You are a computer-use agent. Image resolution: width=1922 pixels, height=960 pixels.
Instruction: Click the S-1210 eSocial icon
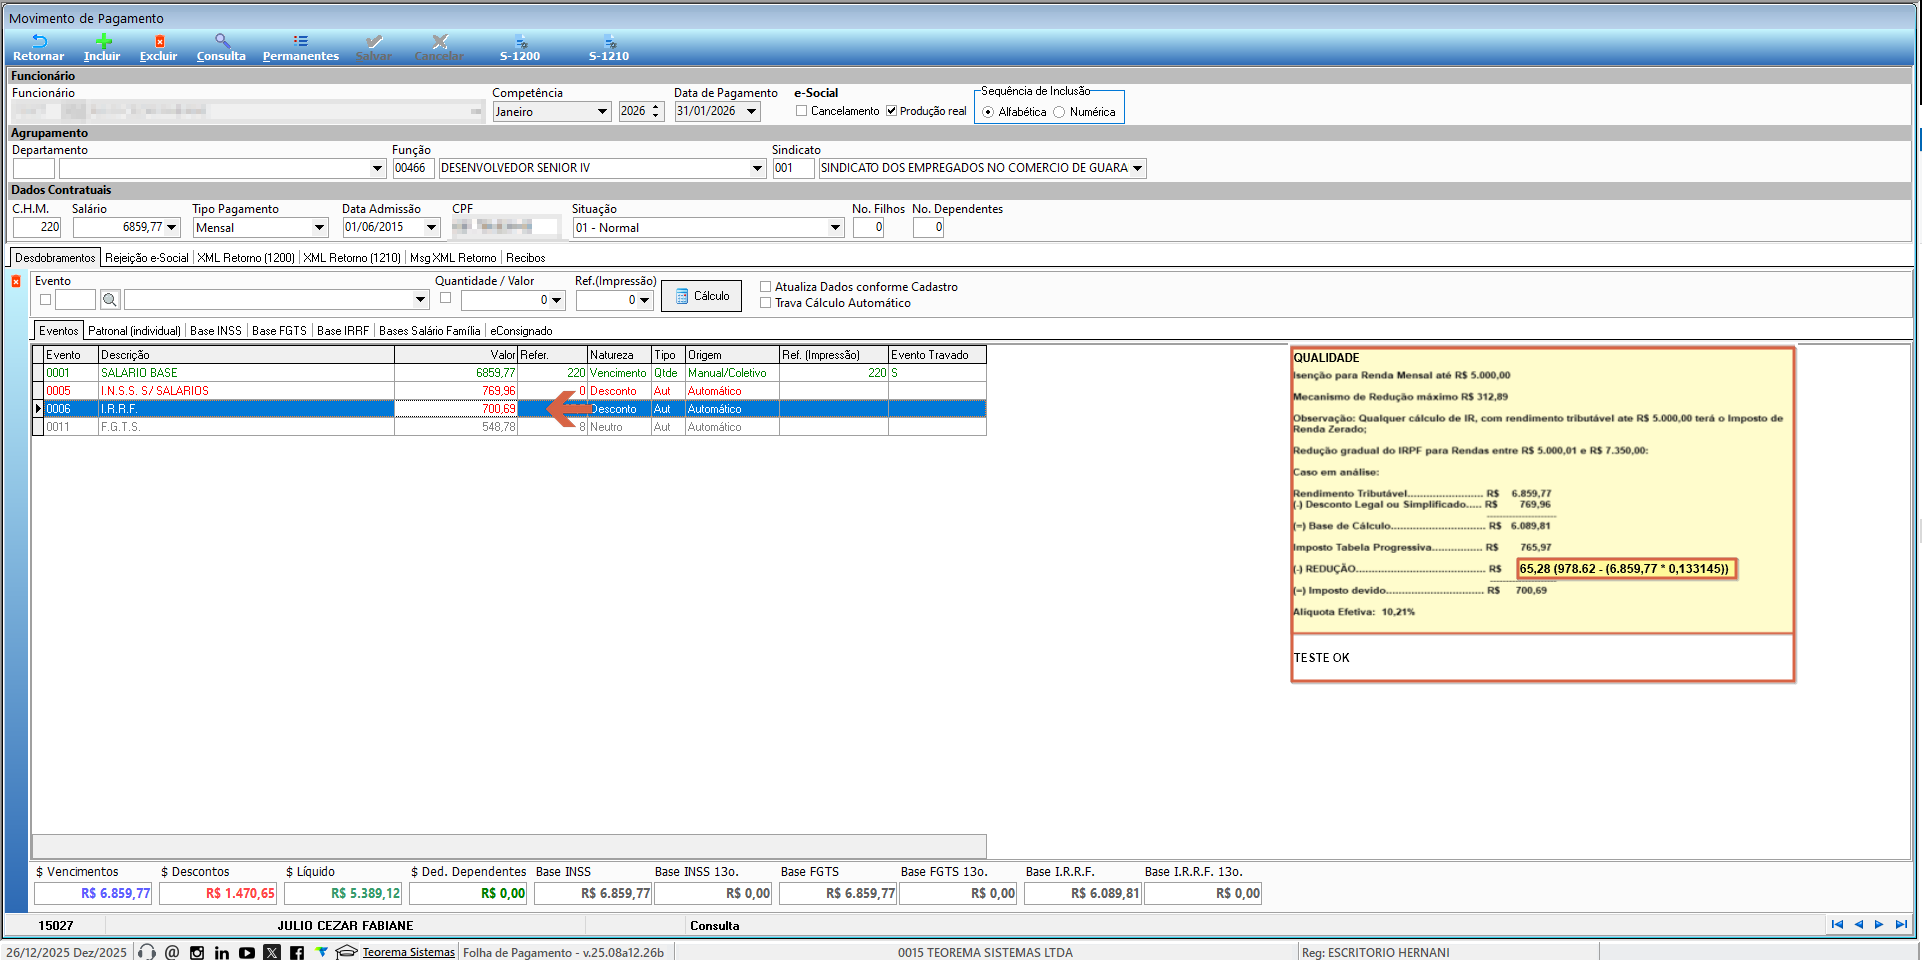609,42
